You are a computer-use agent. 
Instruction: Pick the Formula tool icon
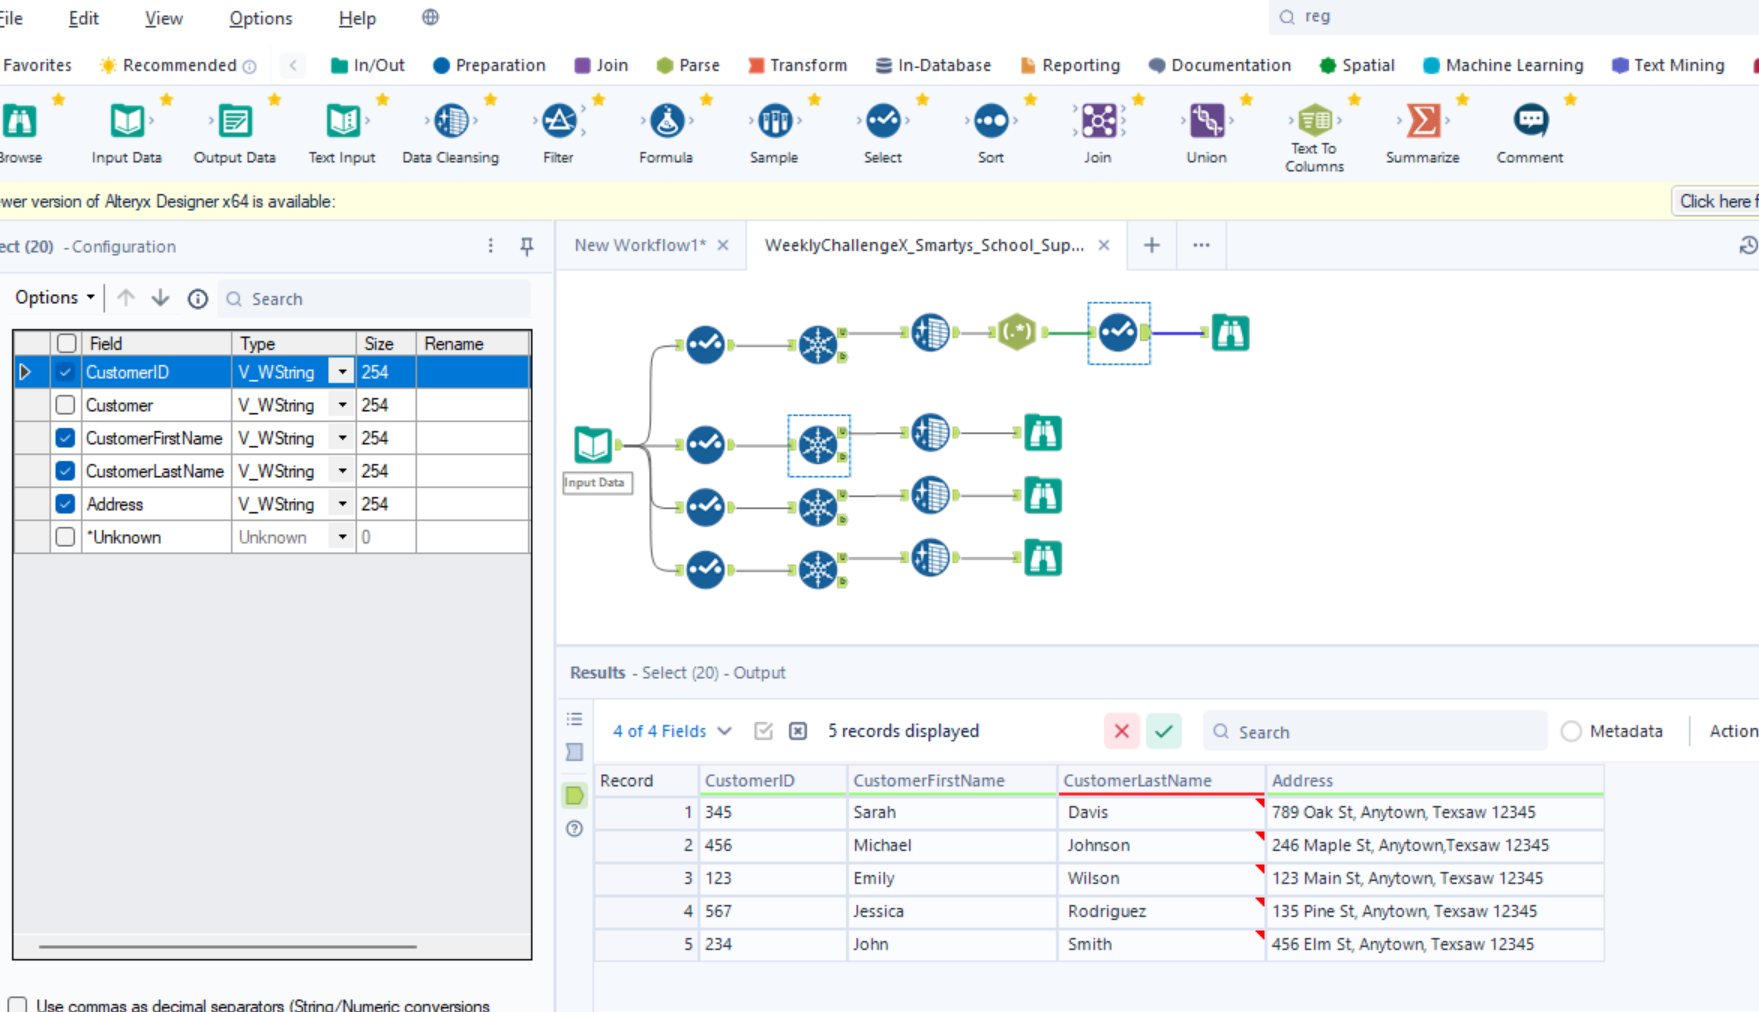[666, 121]
